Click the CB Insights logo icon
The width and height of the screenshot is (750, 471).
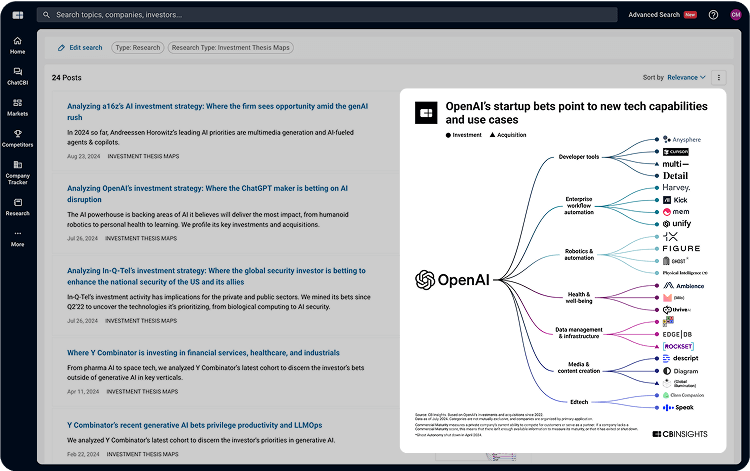click(x=17, y=15)
